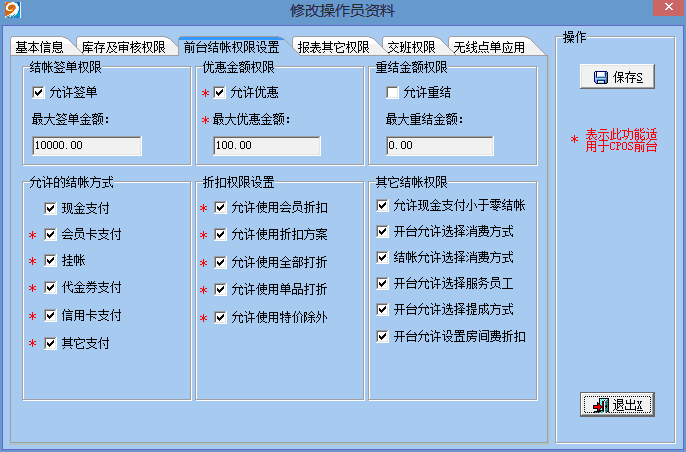Click the app logo icon in title bar
Image resolution: width=686 pixels, height=452 pixels.
click(x=11, y=11)
